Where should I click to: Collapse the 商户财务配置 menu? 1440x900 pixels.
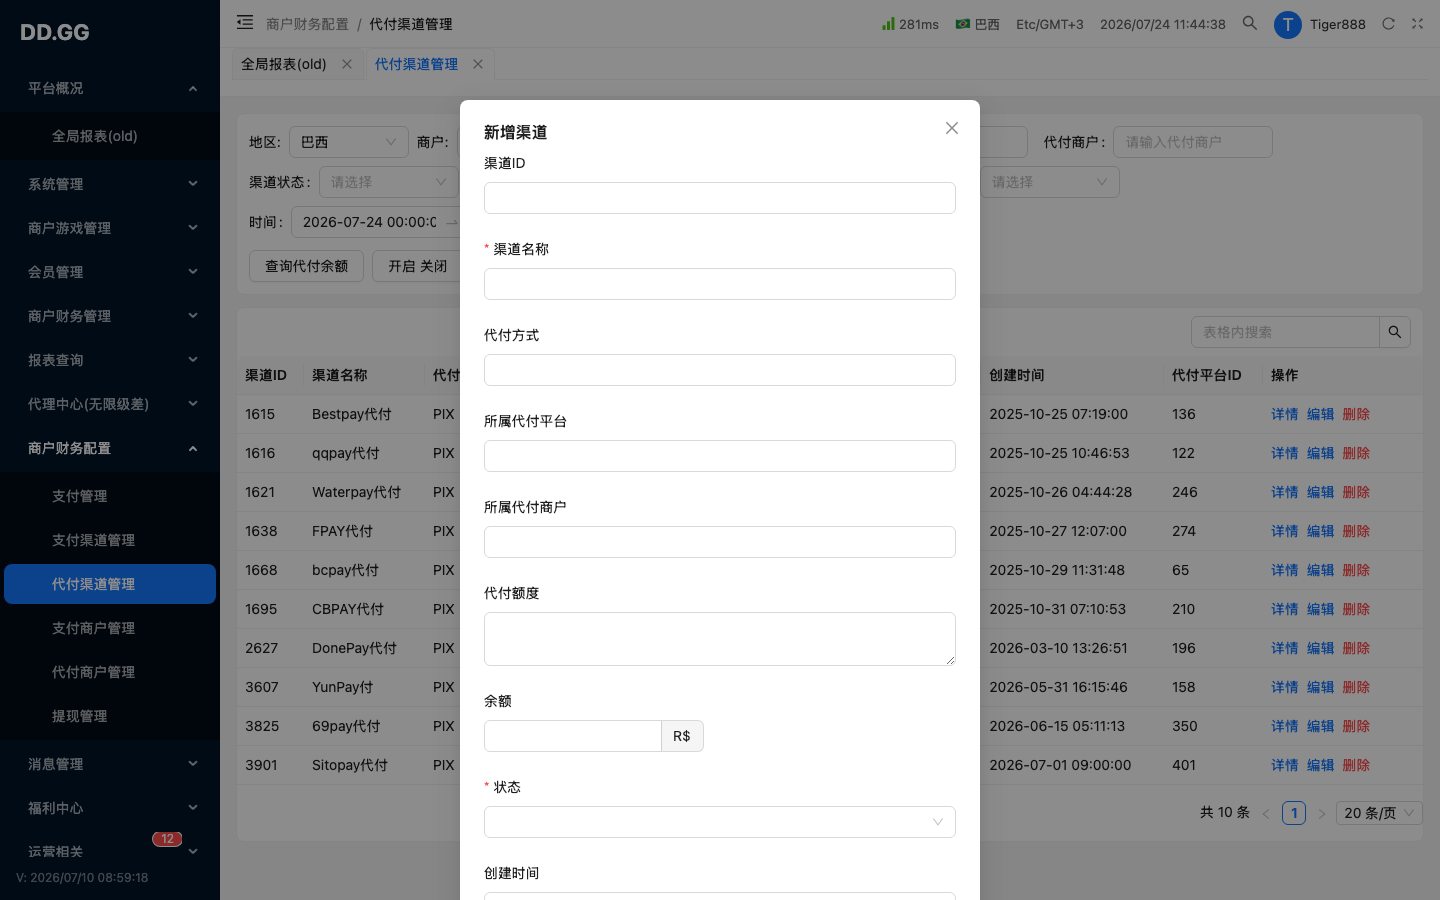coord(110,448)
